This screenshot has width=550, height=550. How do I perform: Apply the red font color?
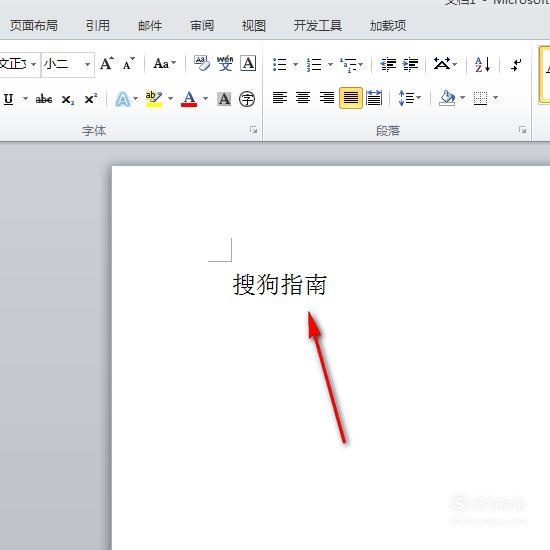[x=189, y=99]
